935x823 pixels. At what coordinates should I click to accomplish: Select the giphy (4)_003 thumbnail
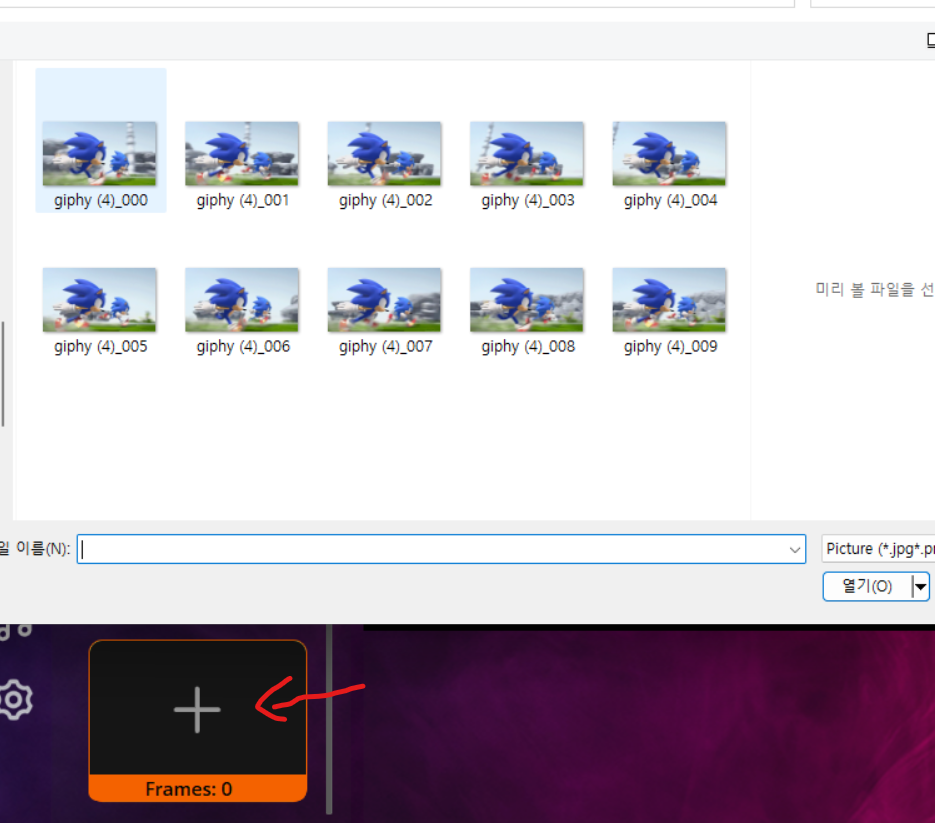[527, 154]
